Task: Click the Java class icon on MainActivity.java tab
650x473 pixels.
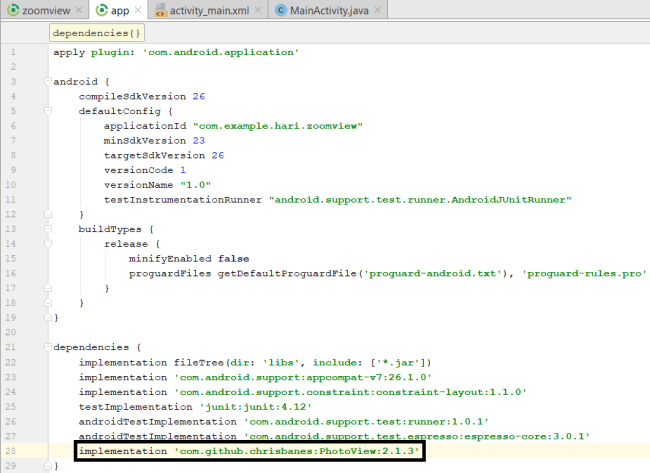Action: (281, 10)
